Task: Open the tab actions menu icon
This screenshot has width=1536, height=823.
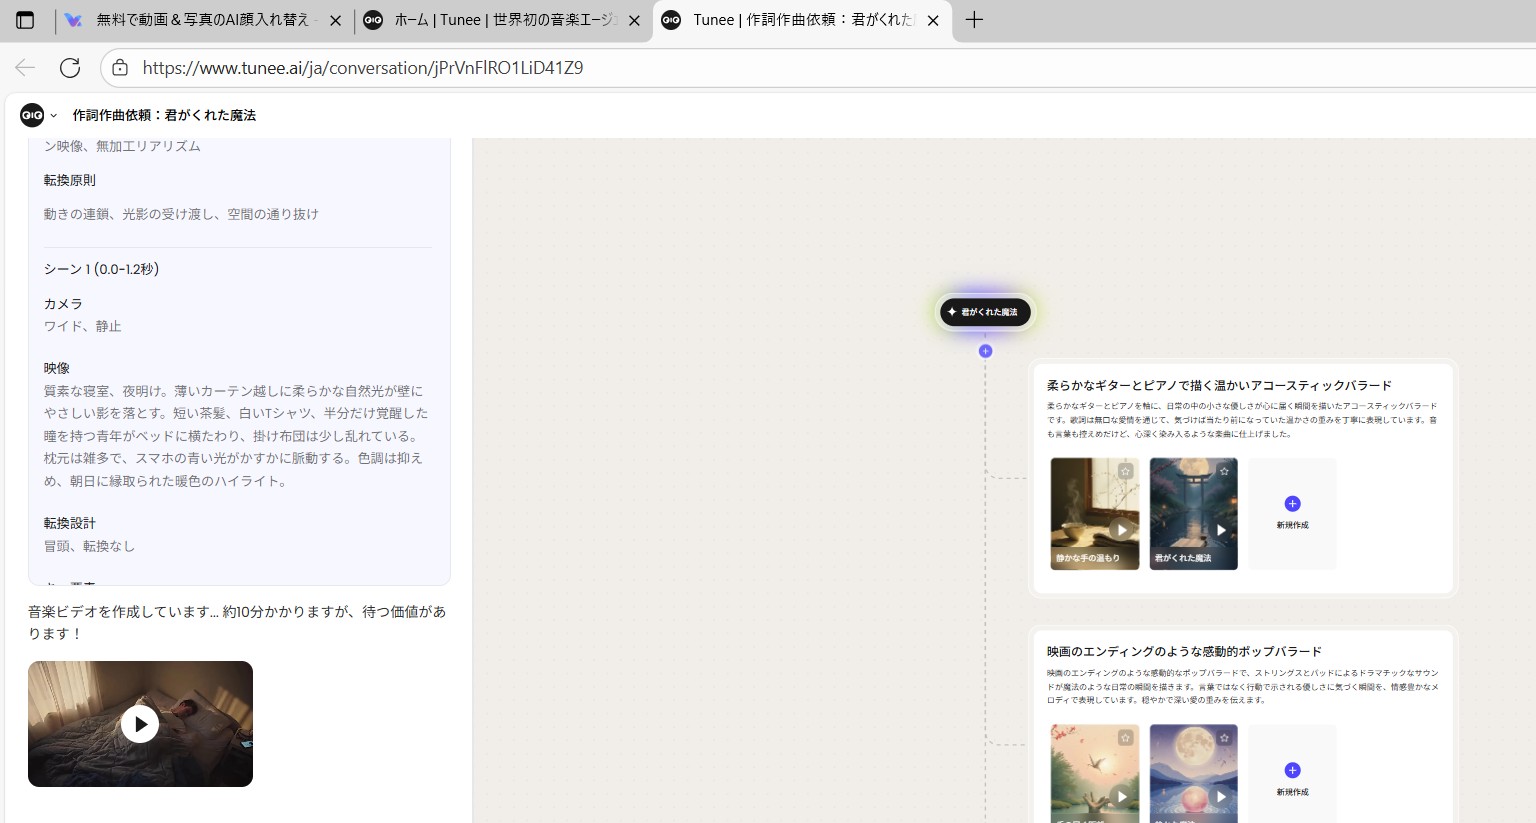Action: [x=25, y=20]
